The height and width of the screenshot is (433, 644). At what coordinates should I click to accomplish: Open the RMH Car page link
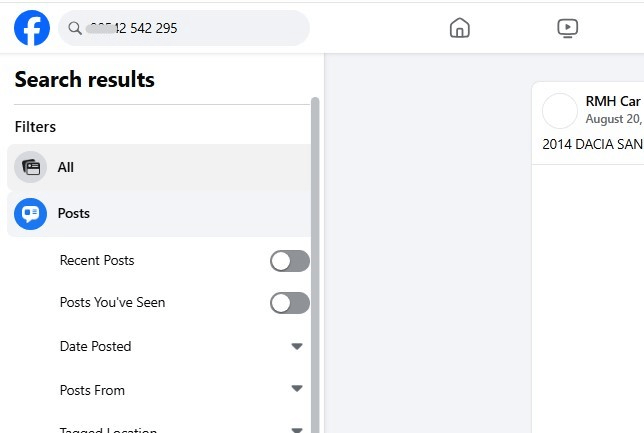pyautogui.click(x=612, y=101)
